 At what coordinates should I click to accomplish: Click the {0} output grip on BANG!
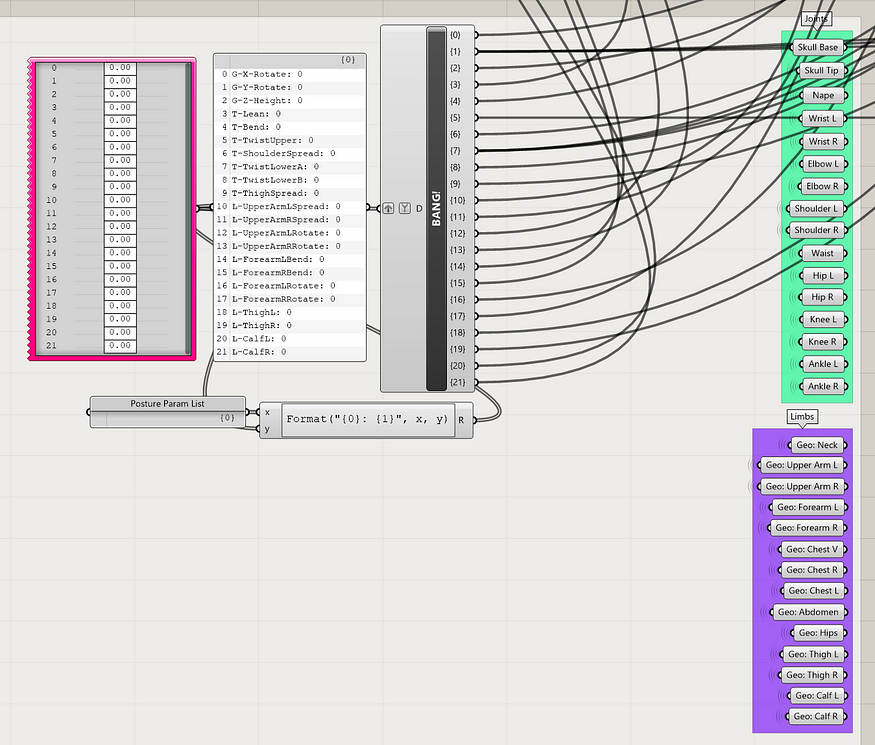tap(476, 35)
